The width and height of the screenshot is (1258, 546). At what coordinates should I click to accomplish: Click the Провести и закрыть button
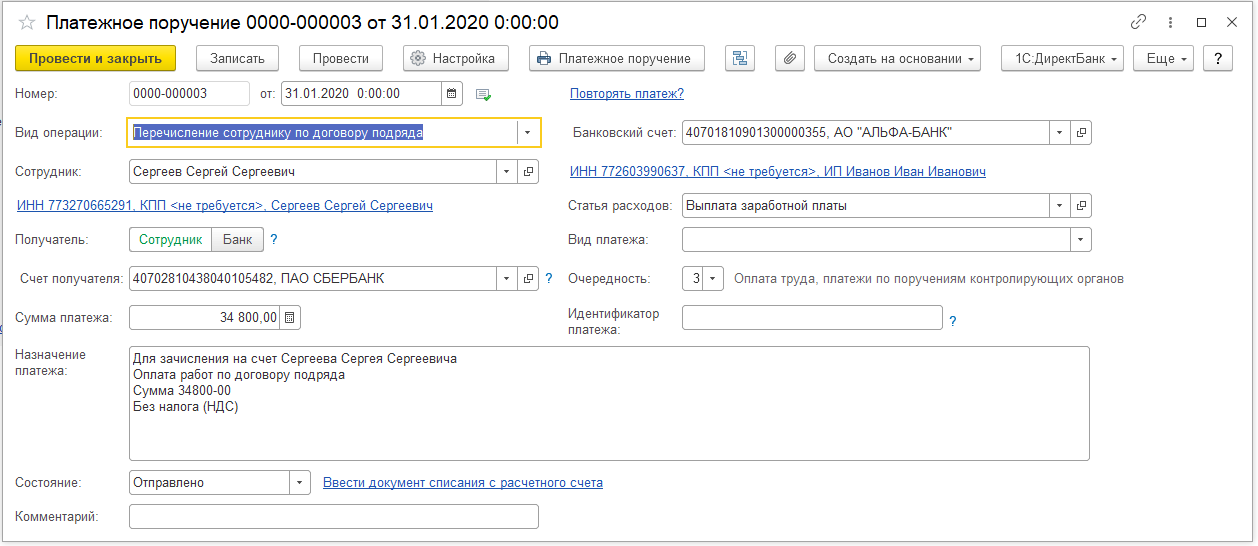pyautogui.click(x=95, y=58)
